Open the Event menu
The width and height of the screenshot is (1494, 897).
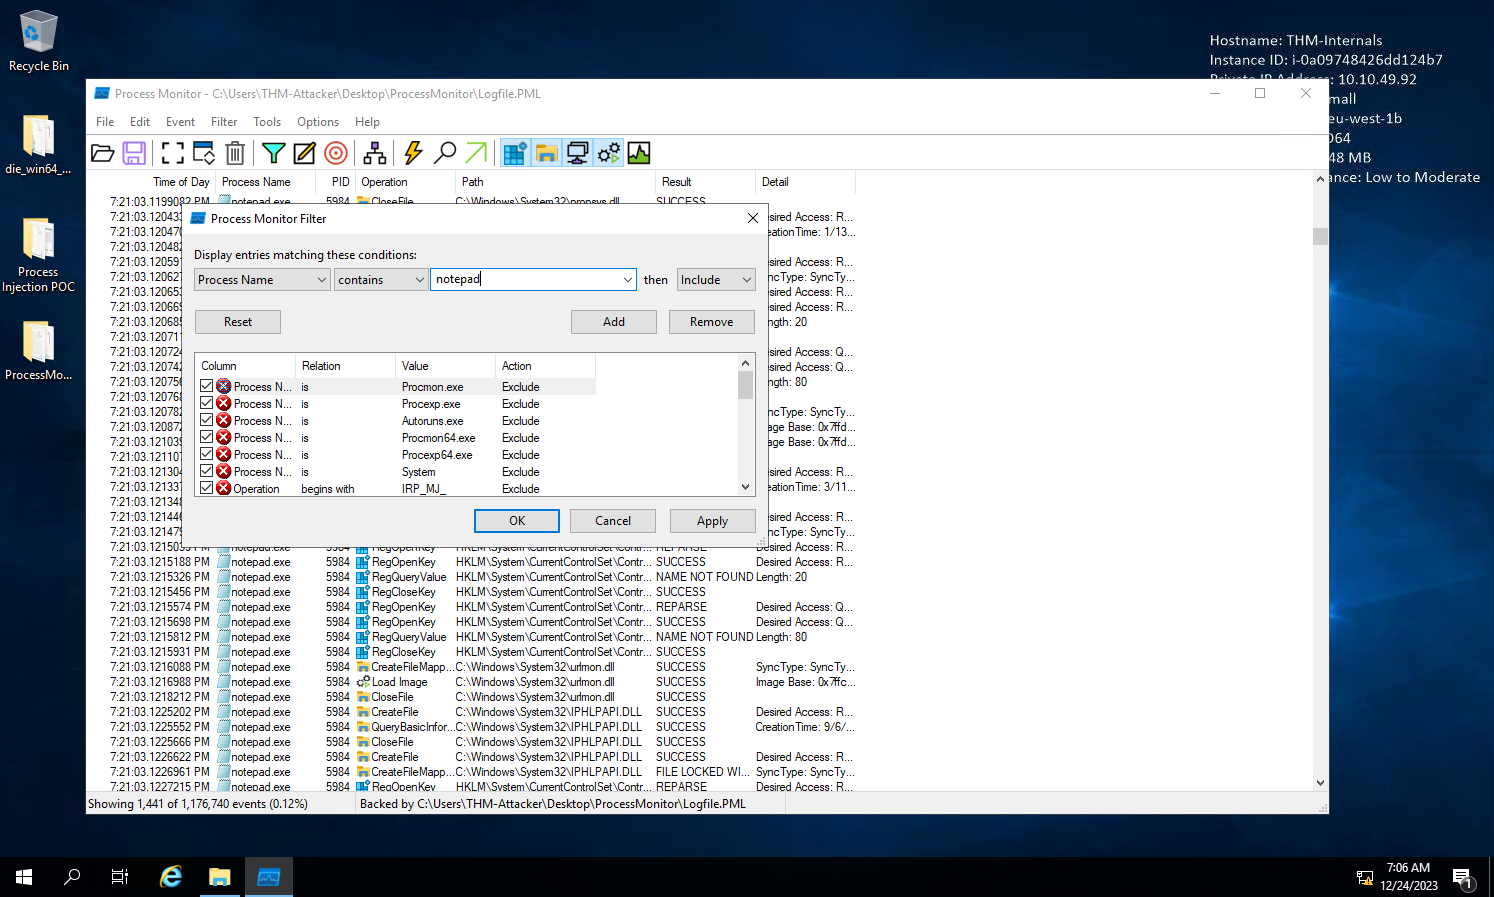coord(180,122)
